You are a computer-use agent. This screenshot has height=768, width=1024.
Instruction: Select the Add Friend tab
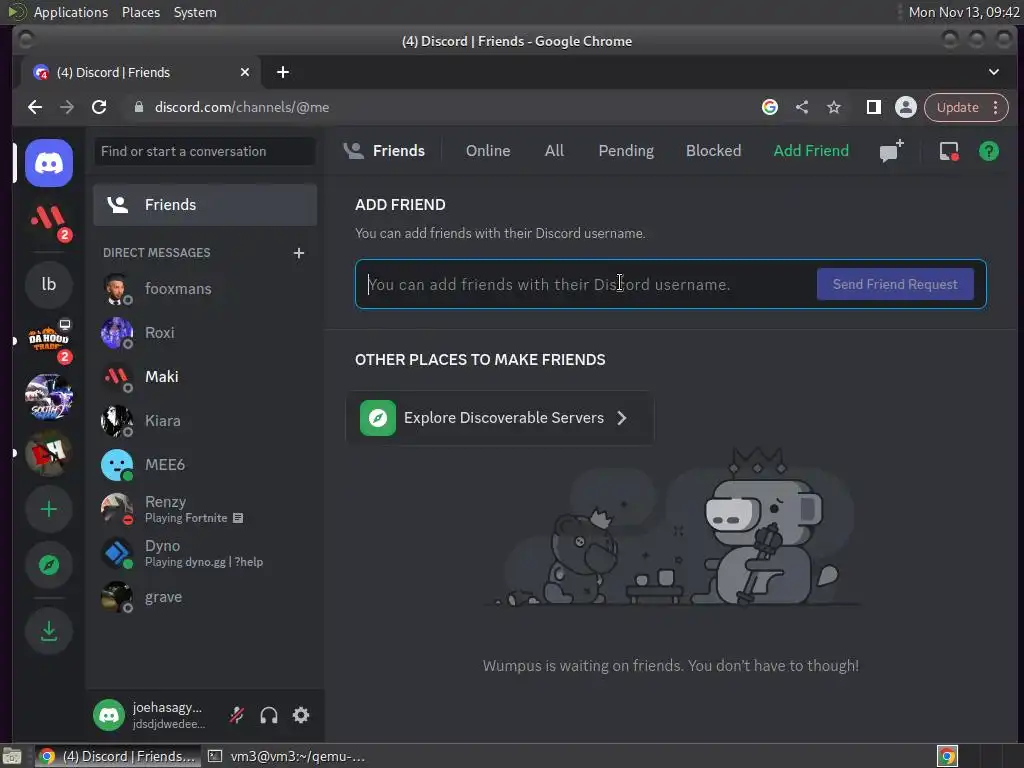coord(811,151)
